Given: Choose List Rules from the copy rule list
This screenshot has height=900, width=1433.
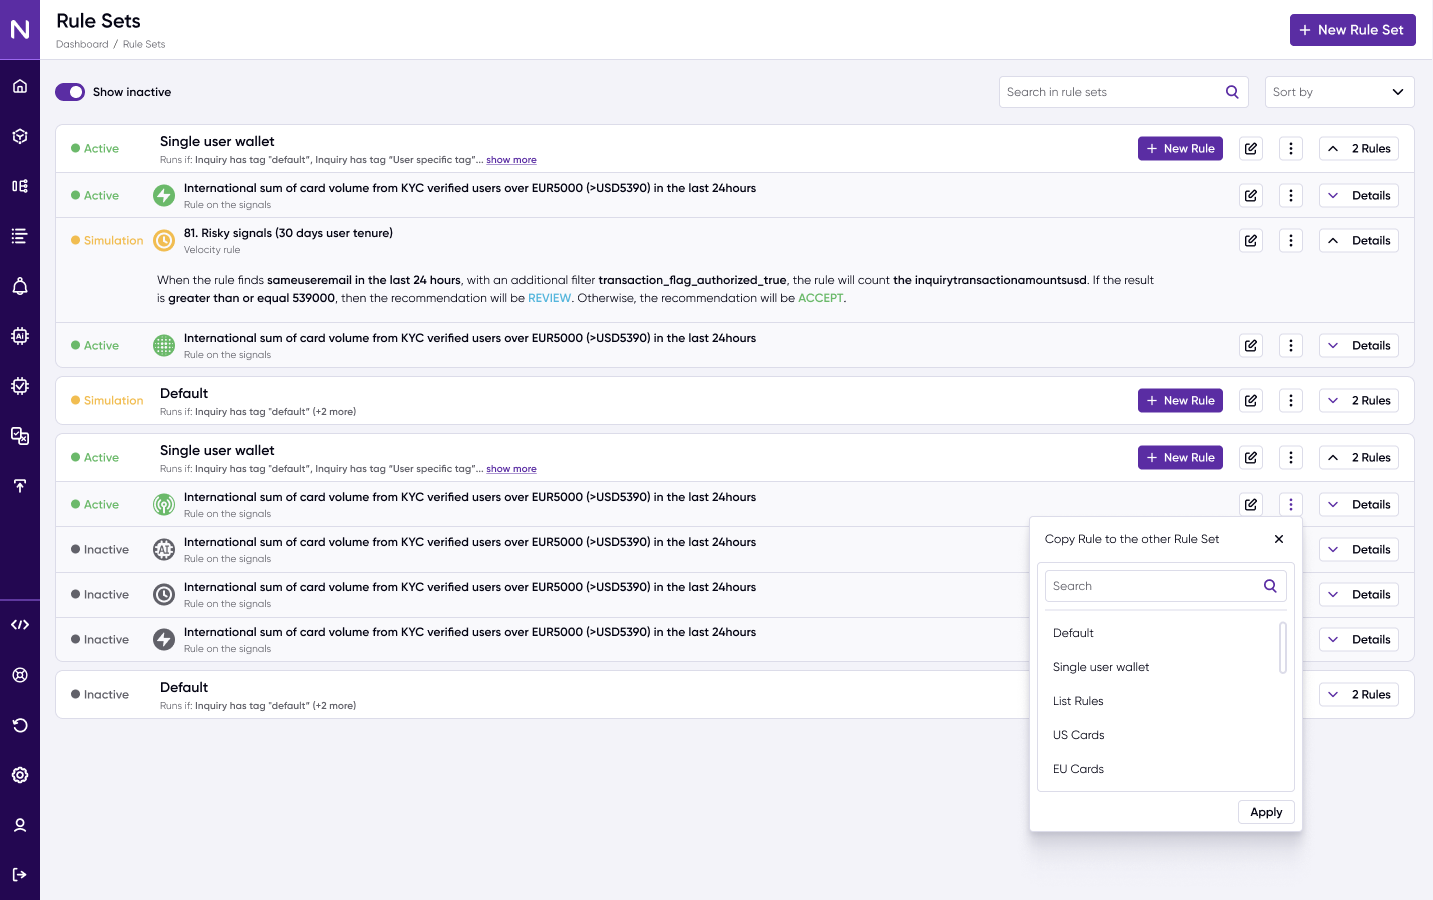Looking at the screenshot, I should (1078, 701).
